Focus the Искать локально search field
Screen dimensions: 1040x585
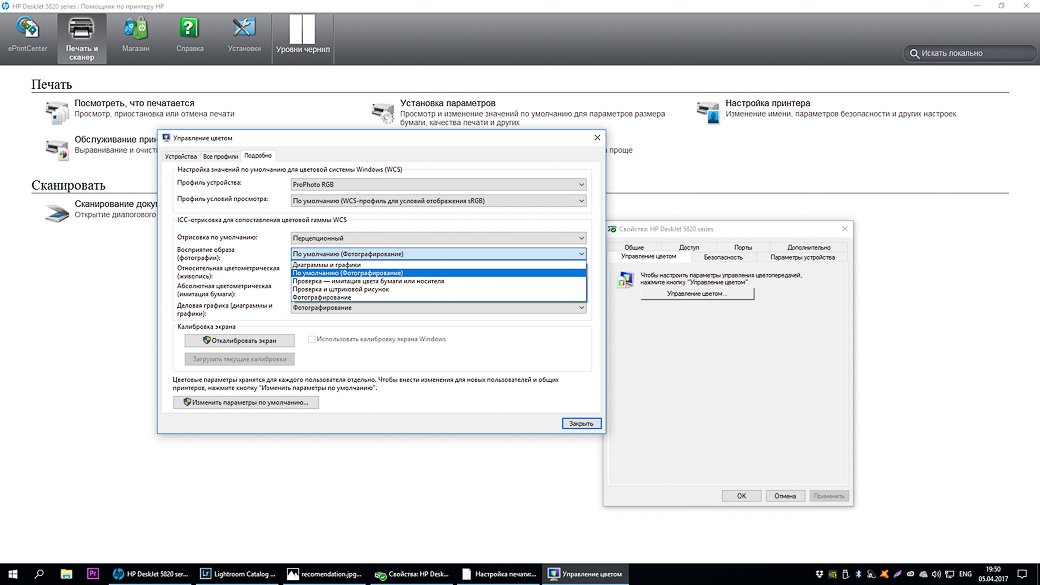969,53
